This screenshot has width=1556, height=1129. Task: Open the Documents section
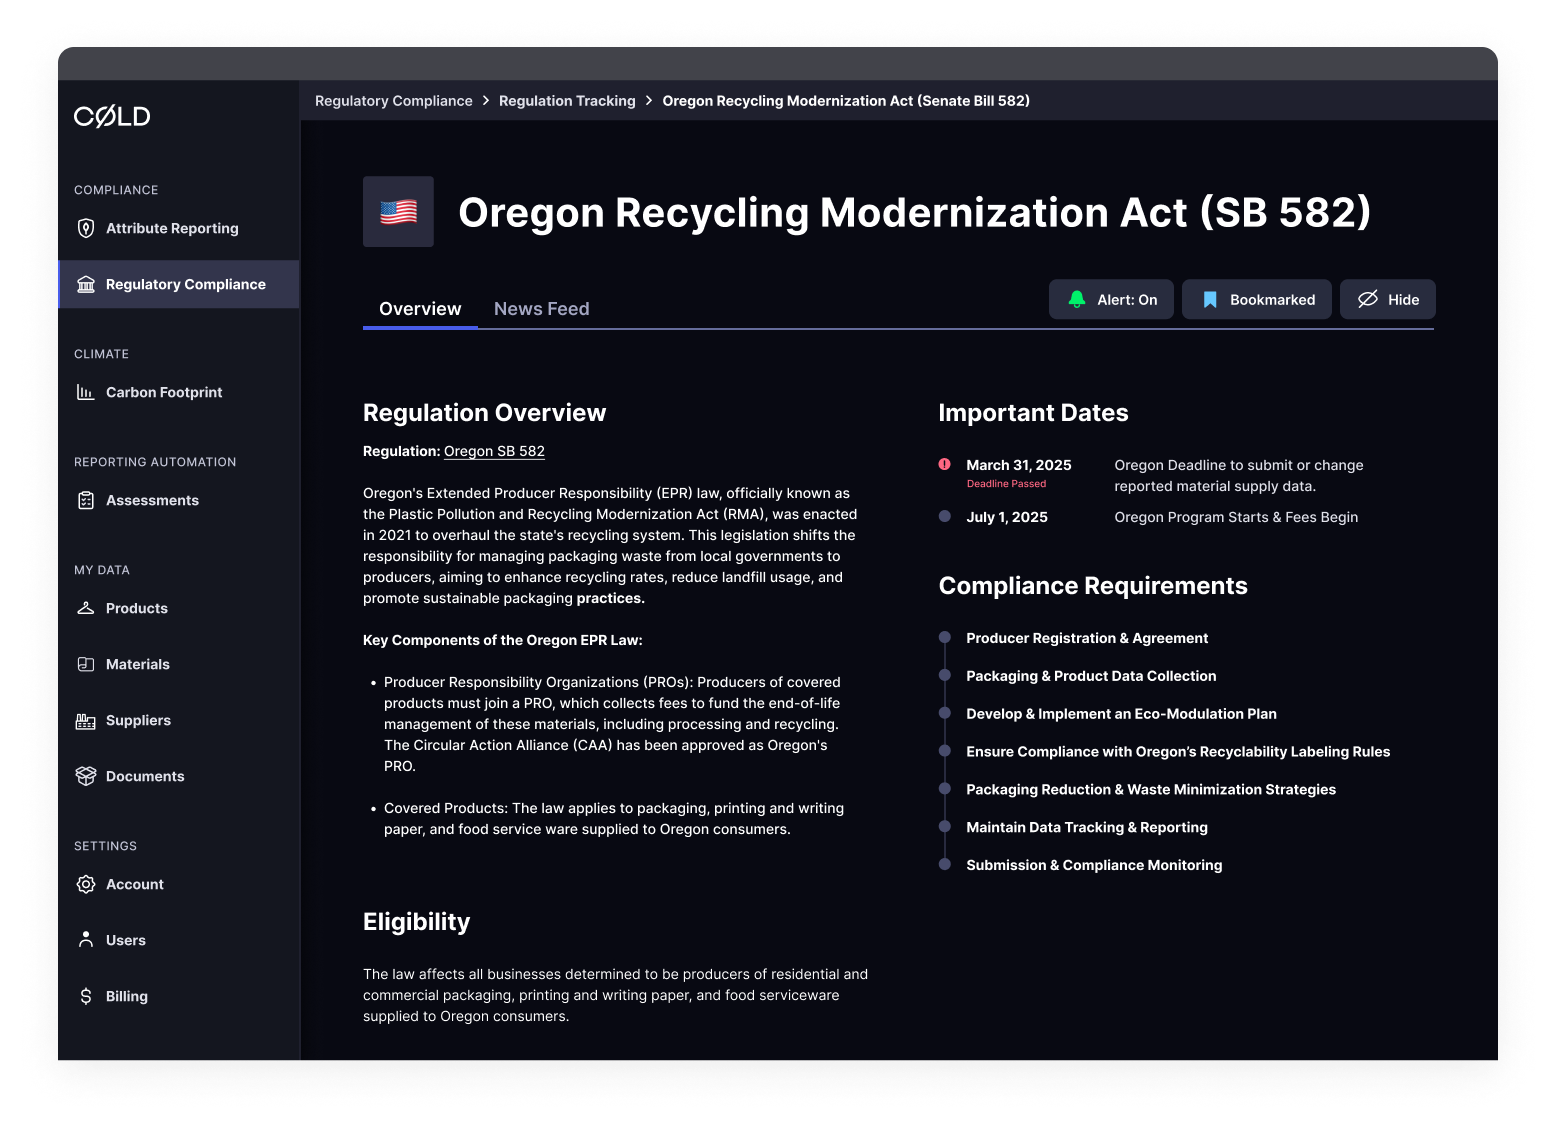(145, 776)
